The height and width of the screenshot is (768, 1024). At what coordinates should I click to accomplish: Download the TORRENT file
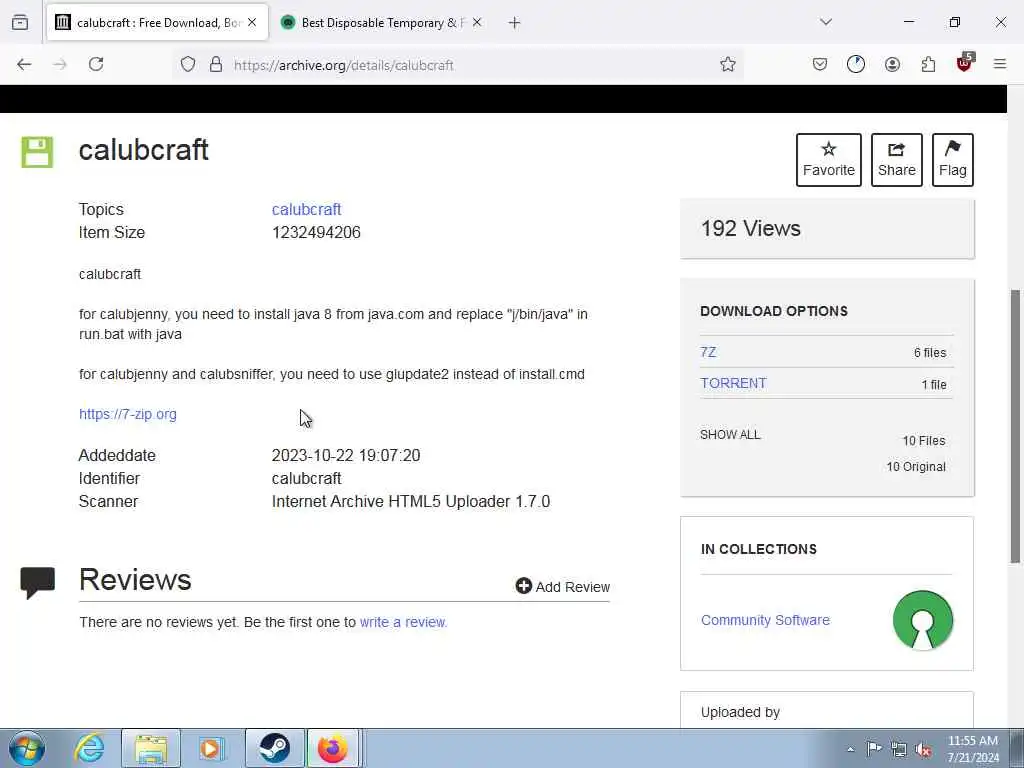733,383
